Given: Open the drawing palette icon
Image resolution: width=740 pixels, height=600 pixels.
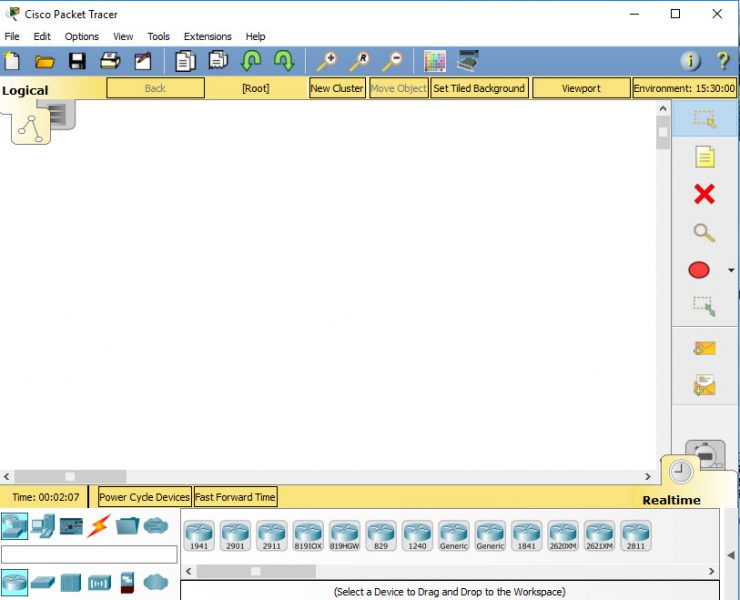Looking at the screenshot, I should (x=435, y=61).
